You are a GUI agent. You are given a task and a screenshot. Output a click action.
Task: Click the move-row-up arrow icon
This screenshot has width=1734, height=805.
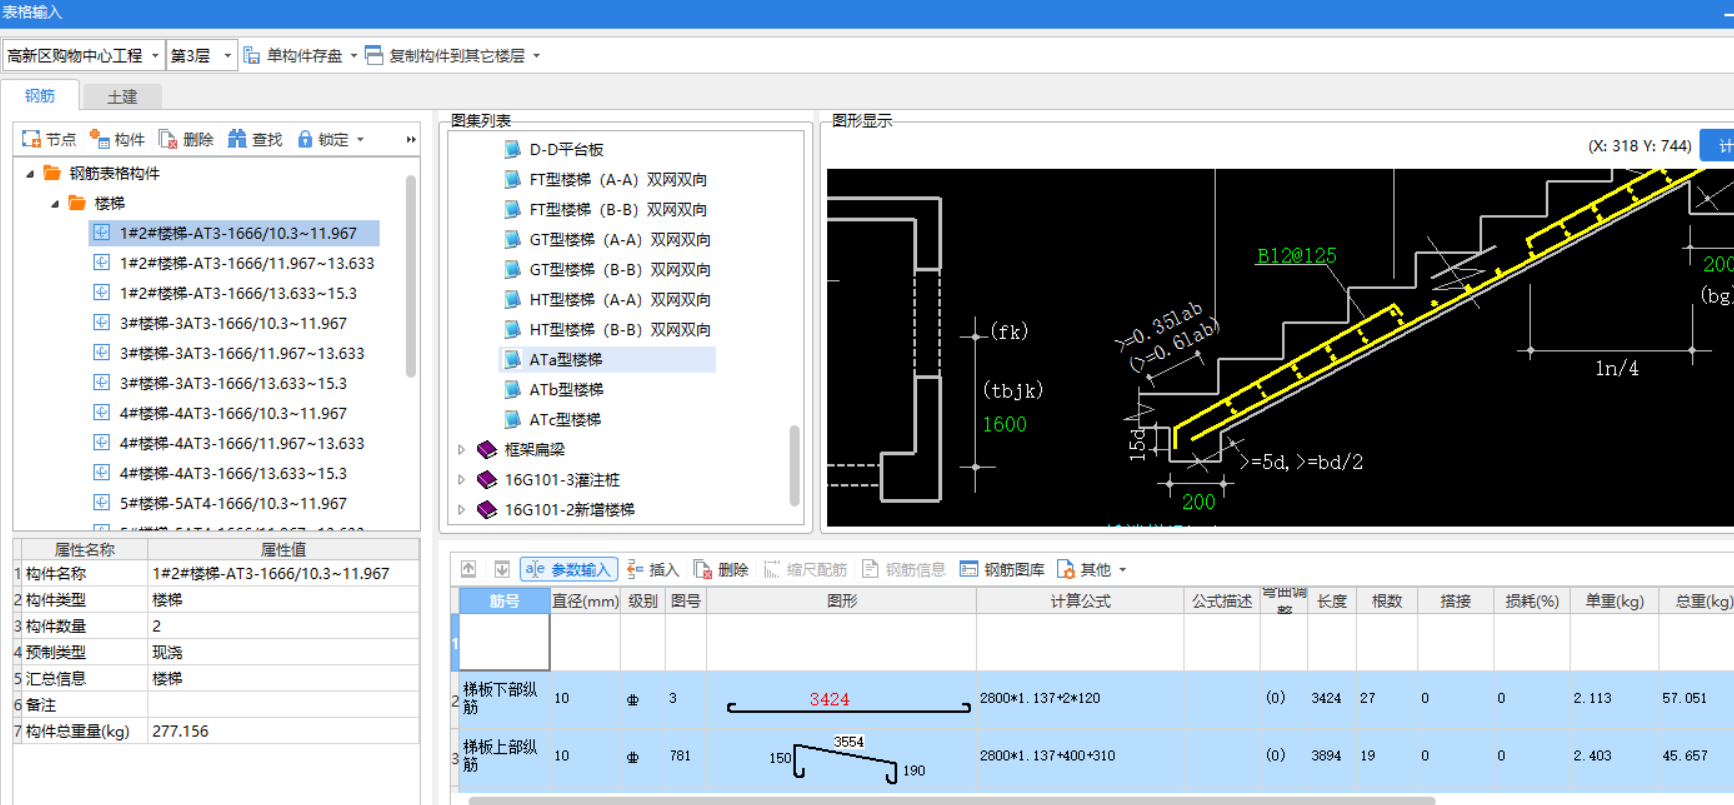click(x=468, y=569)
